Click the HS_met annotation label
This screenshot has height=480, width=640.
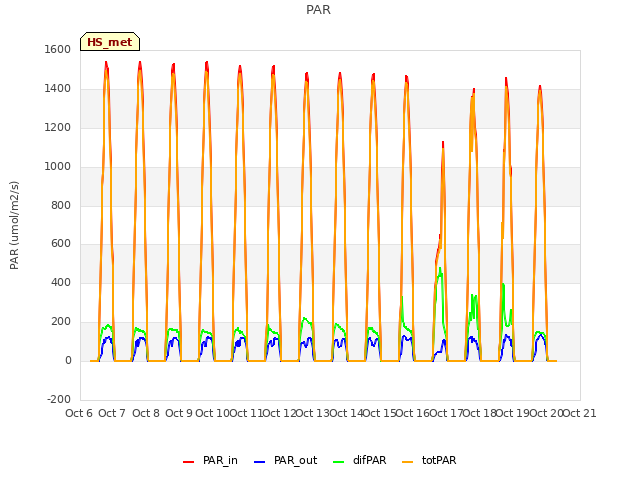click(x=110, y=42)
